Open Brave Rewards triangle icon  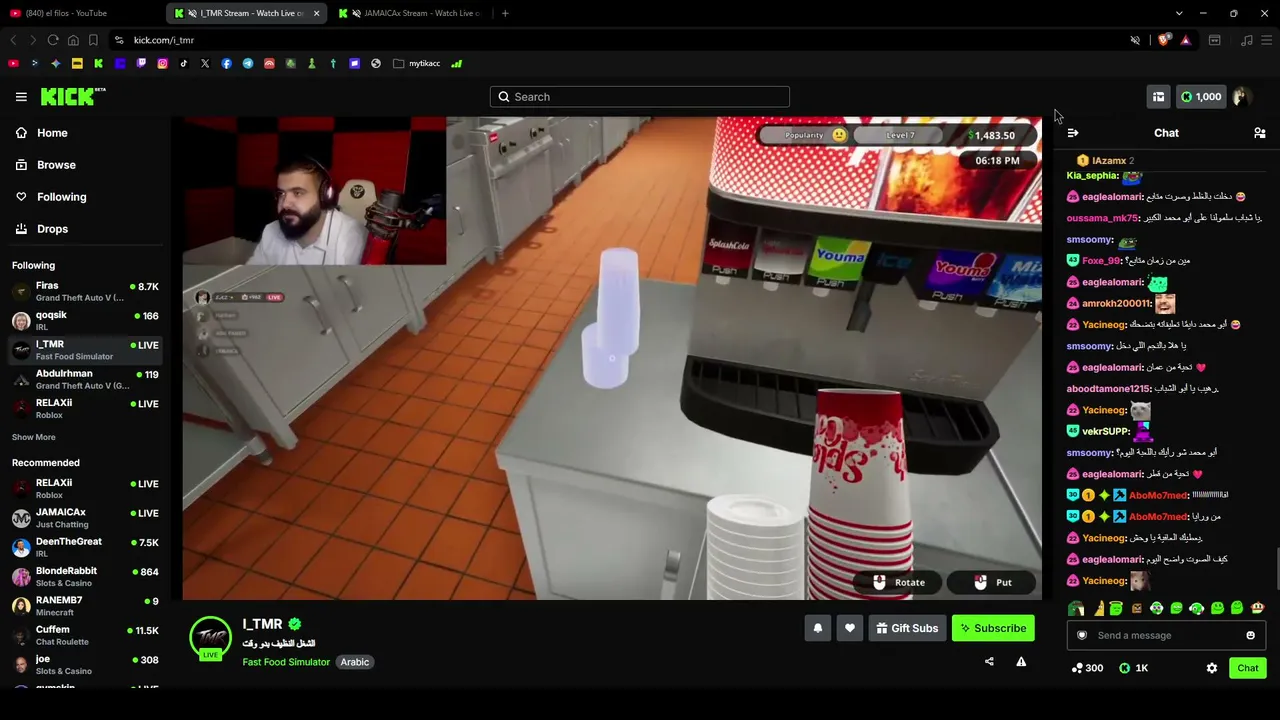click(1186, 40)
